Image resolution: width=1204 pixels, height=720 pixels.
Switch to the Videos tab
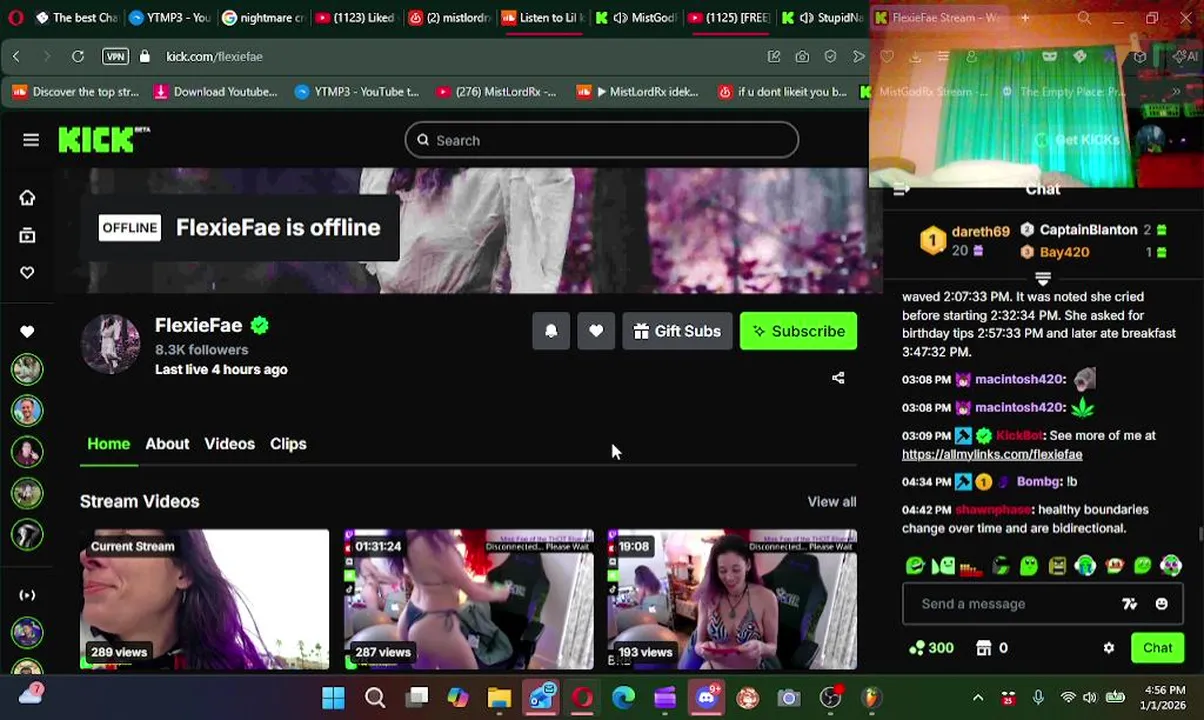click(x=229, y=444)
